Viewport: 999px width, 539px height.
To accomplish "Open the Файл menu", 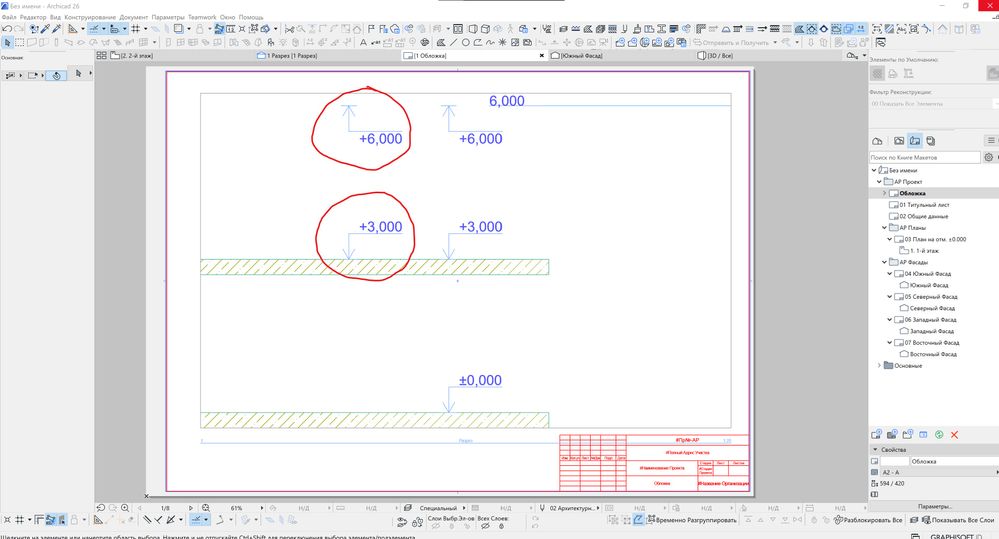I will (x=9, y=17).
